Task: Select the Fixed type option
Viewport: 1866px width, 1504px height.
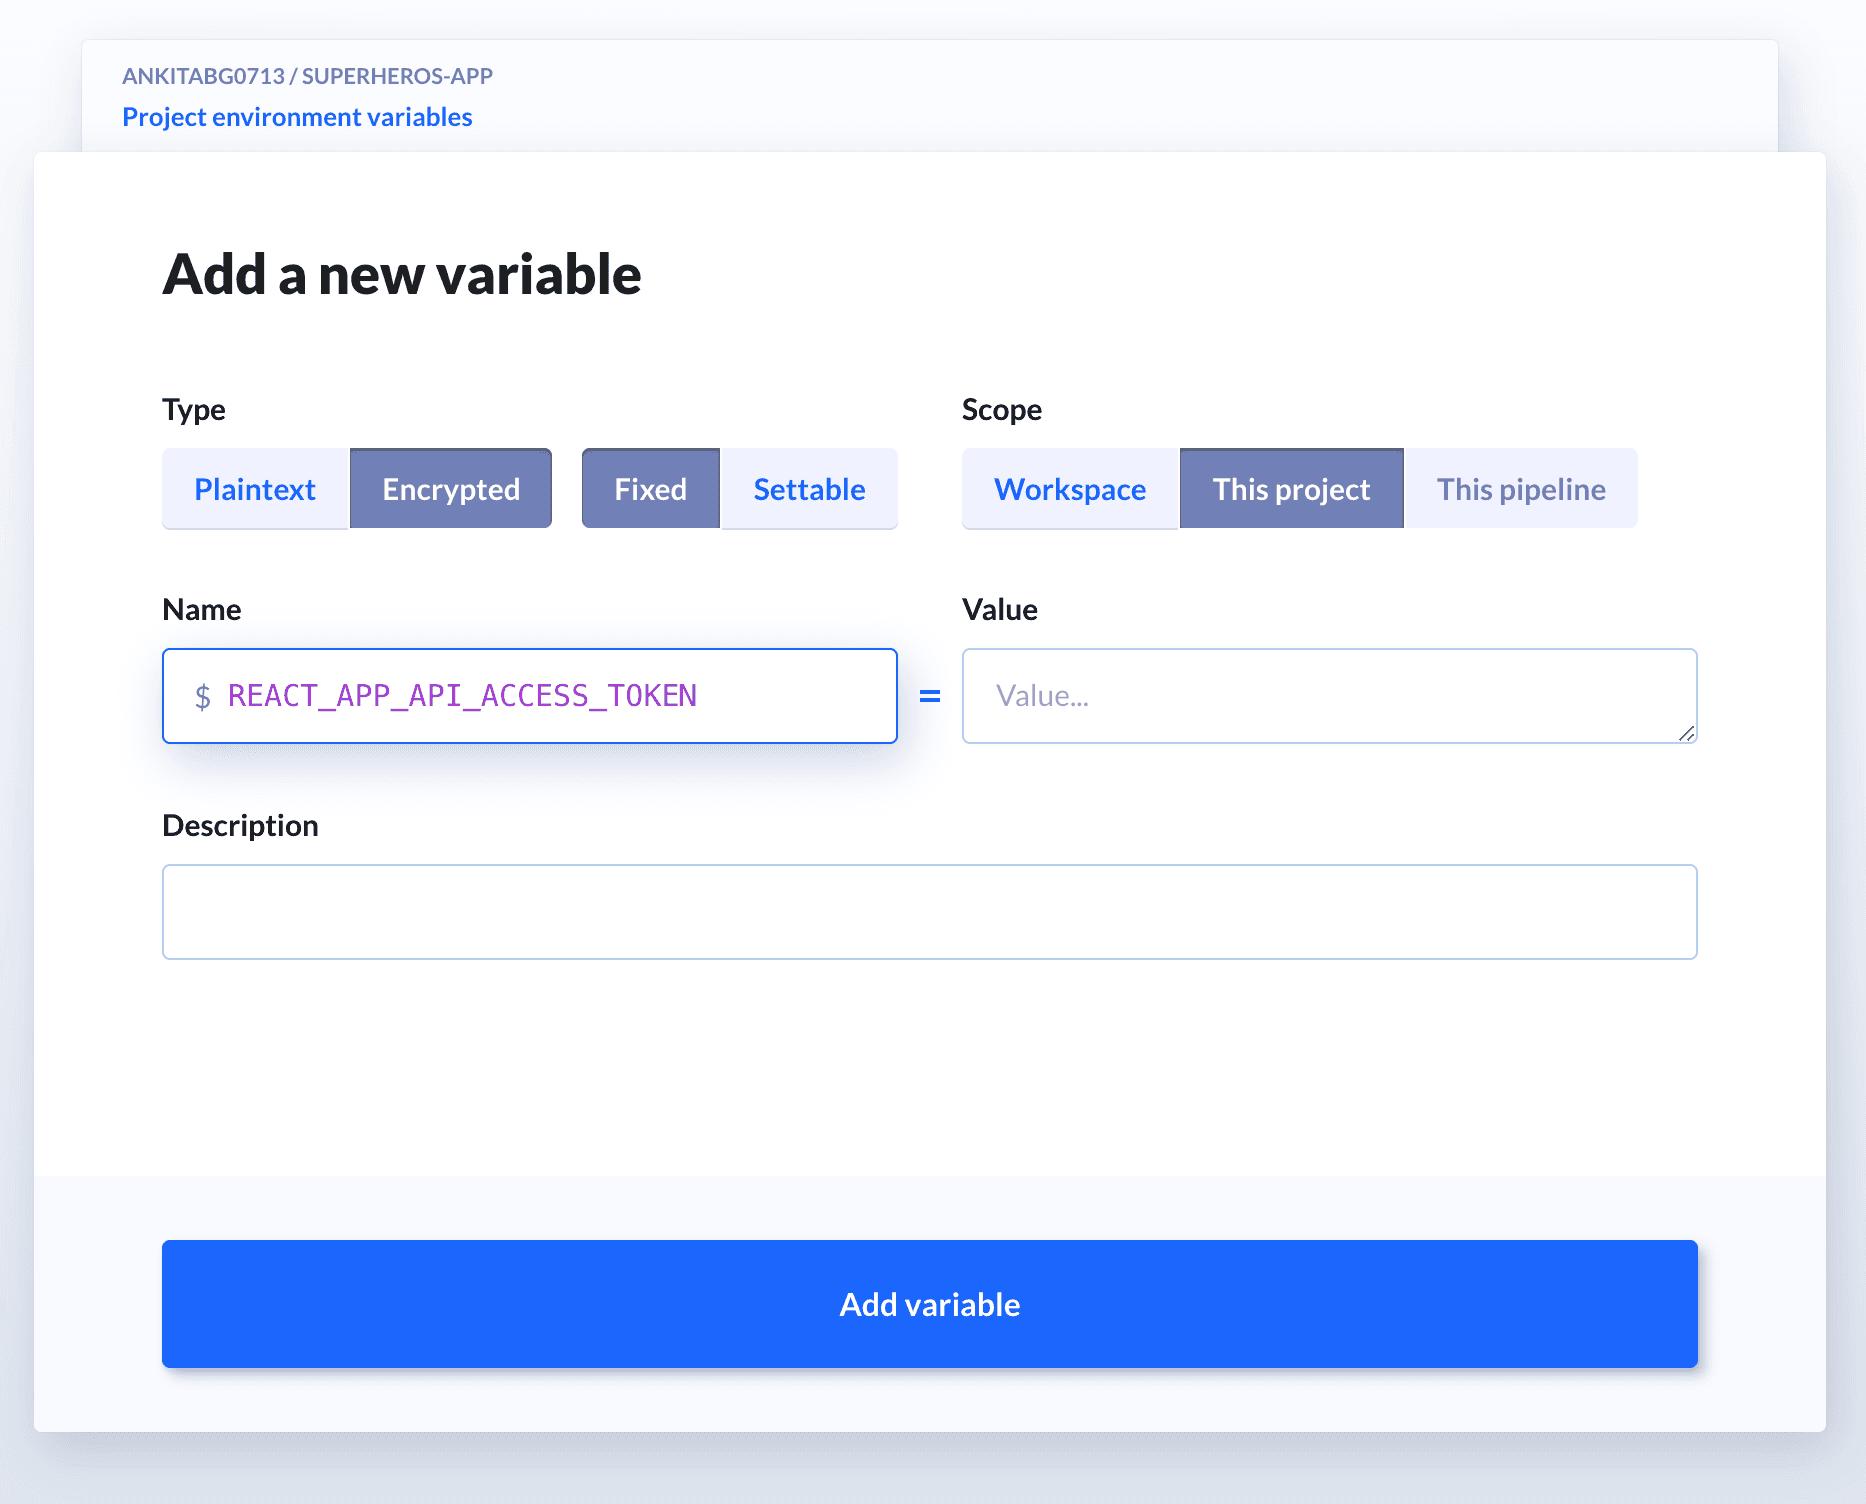Action: click(x=649, y=489)
